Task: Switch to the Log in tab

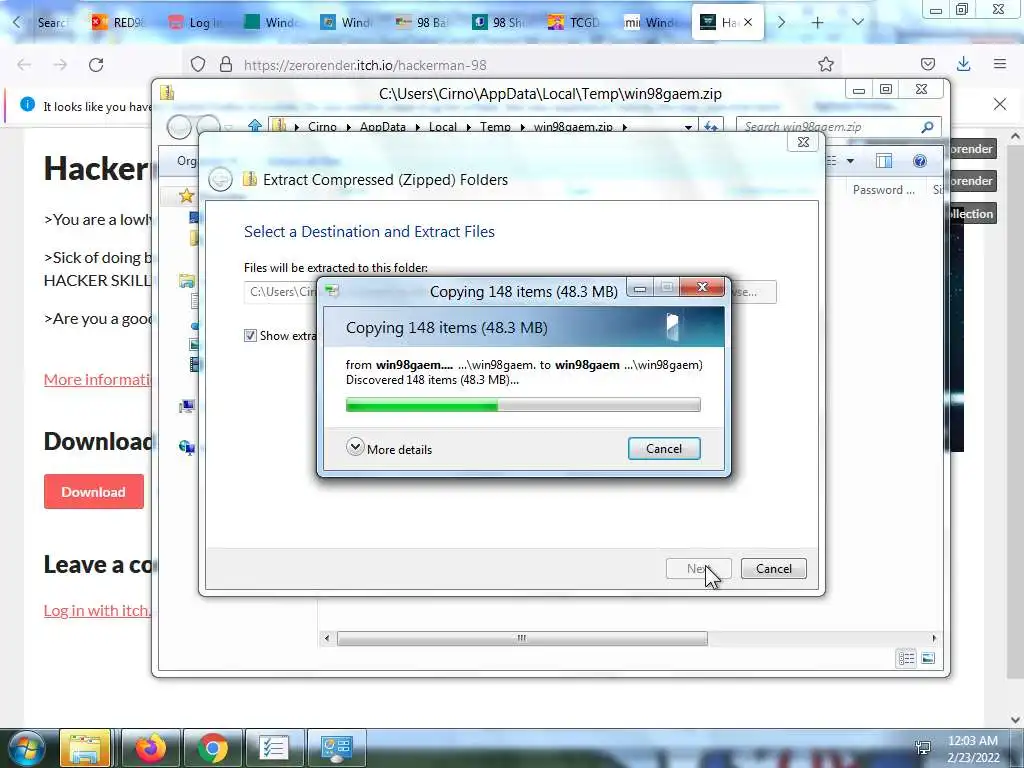Action: [x=194, y=22]
